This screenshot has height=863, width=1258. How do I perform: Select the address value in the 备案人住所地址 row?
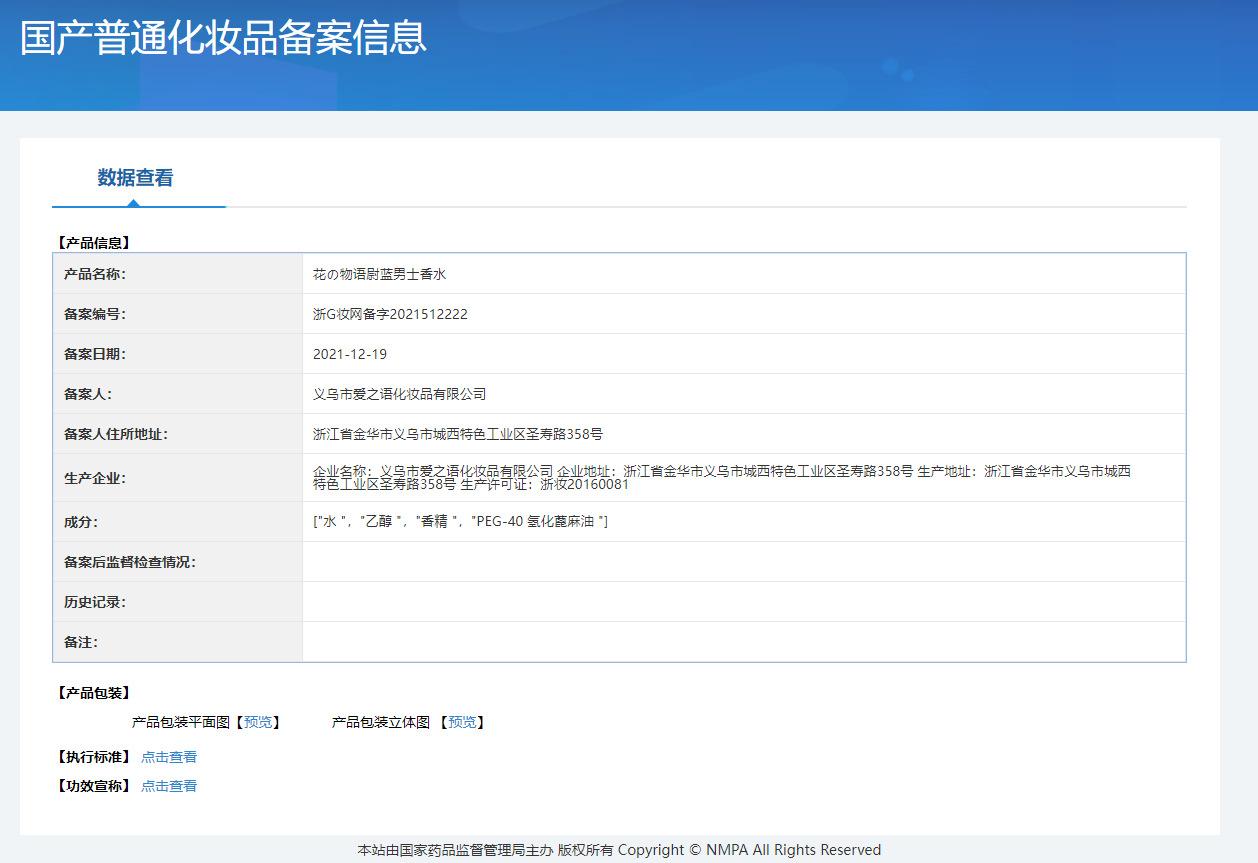pos(458,434)
